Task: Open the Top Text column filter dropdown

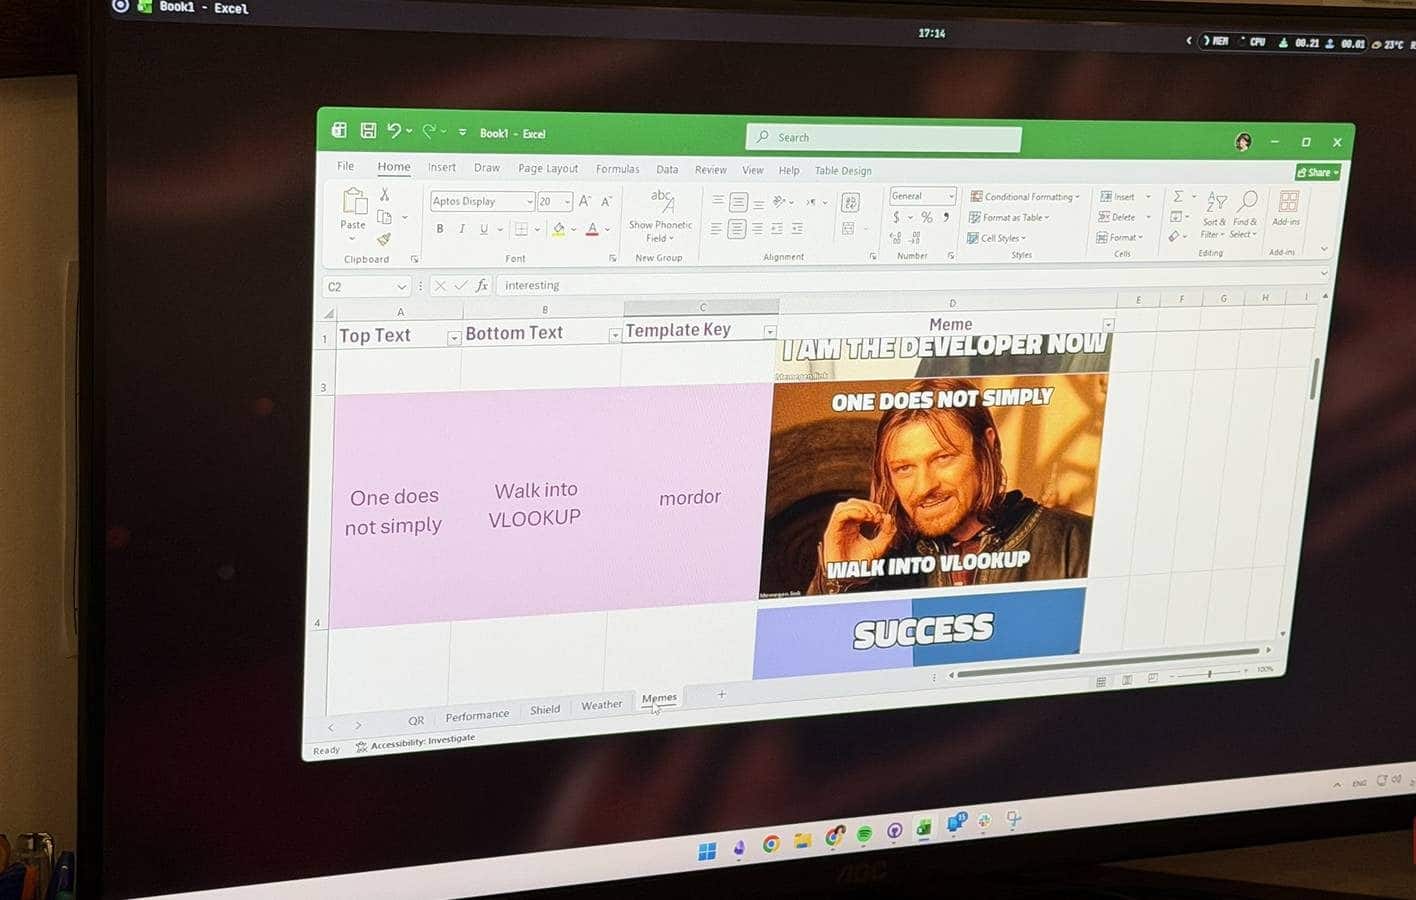Action: [x=454, y=338]
